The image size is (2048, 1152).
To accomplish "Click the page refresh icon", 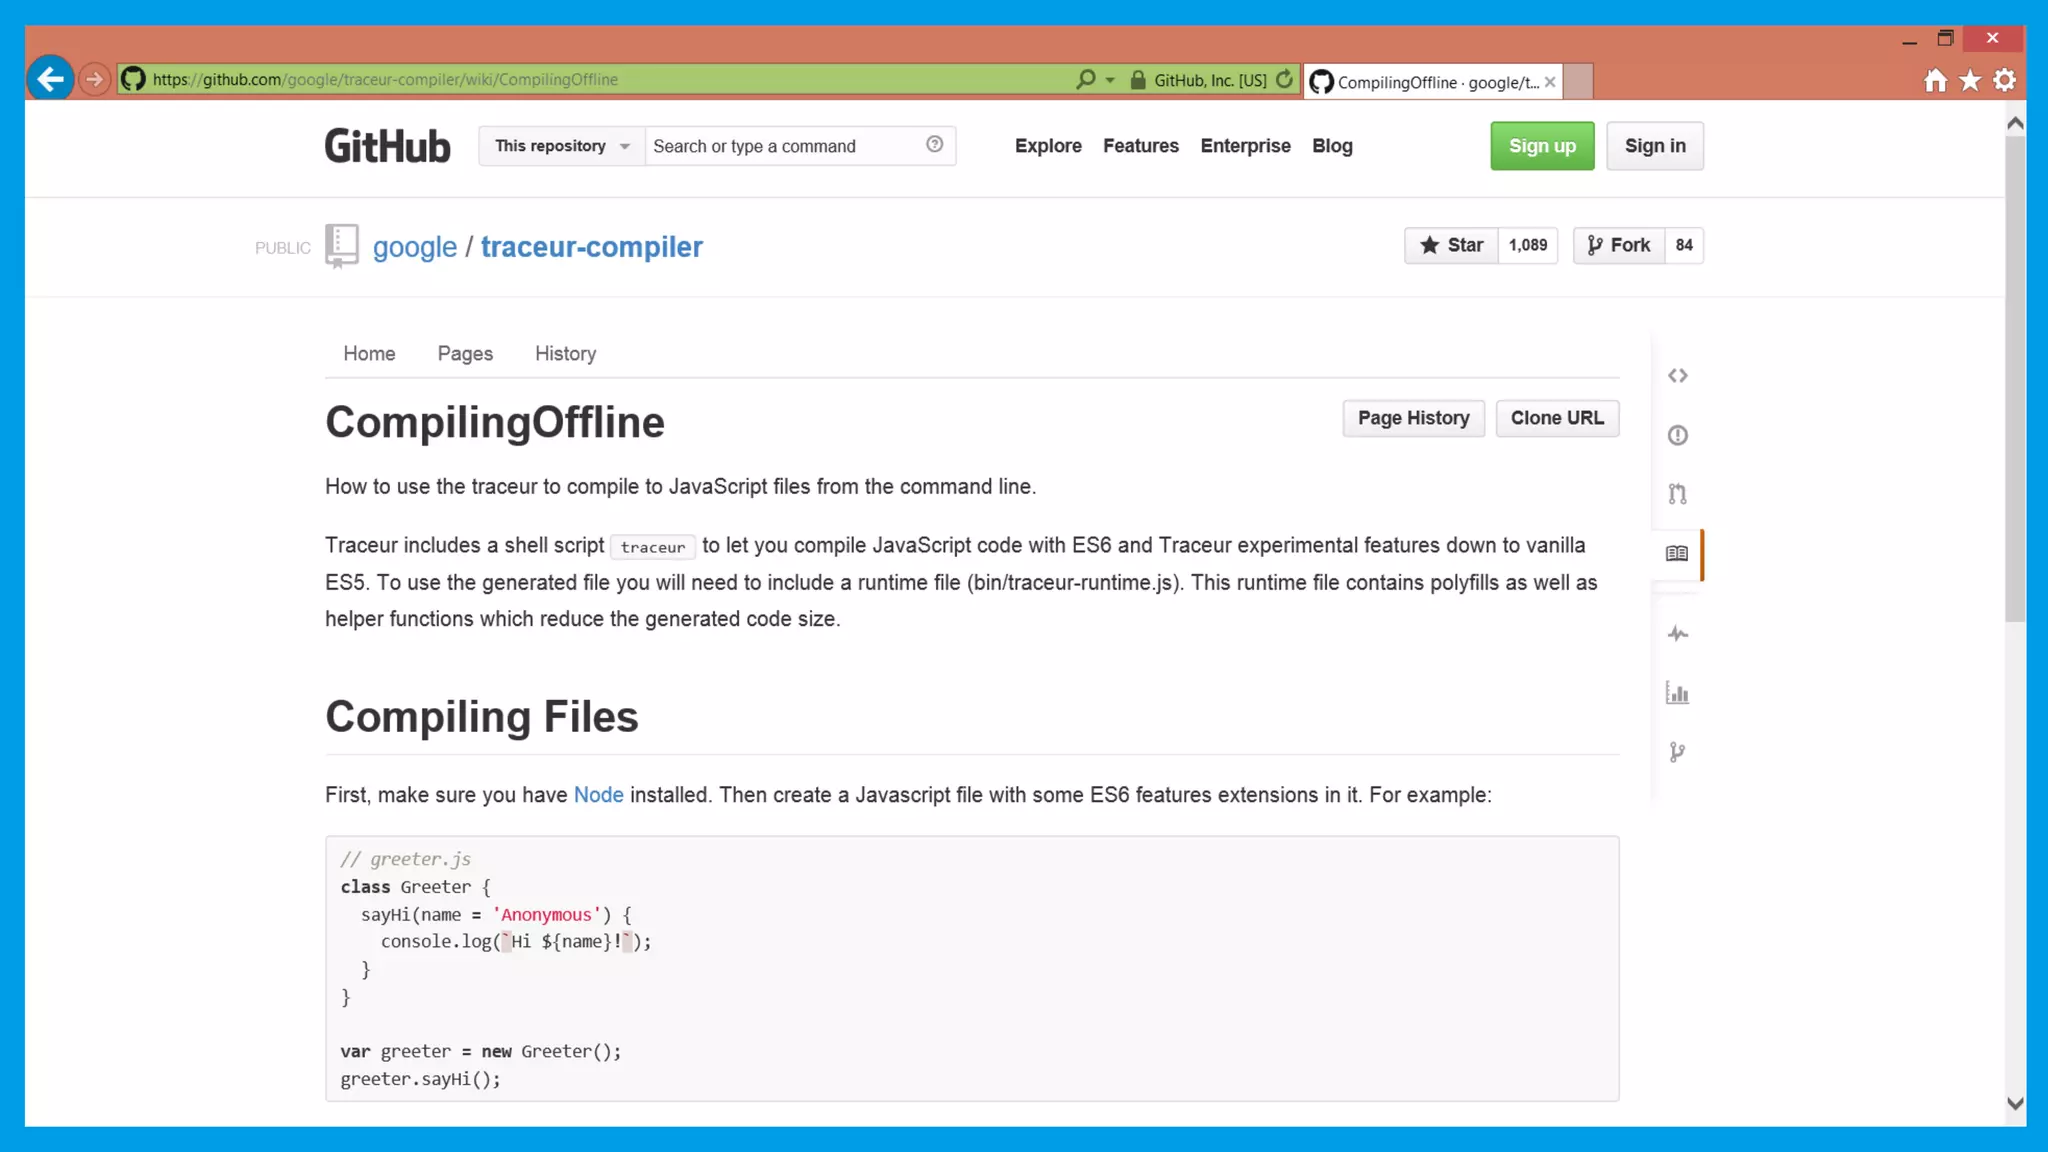I will (1284, 79).
